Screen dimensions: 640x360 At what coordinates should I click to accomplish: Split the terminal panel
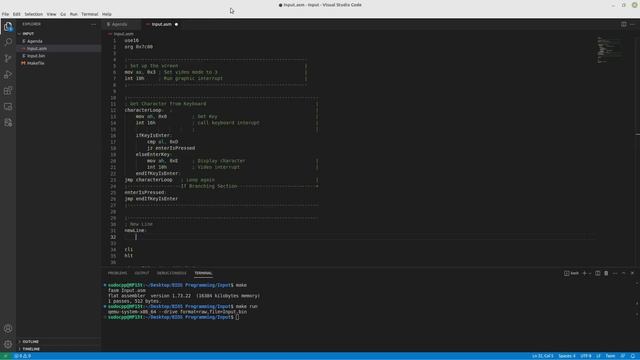[x=598, y=273]
